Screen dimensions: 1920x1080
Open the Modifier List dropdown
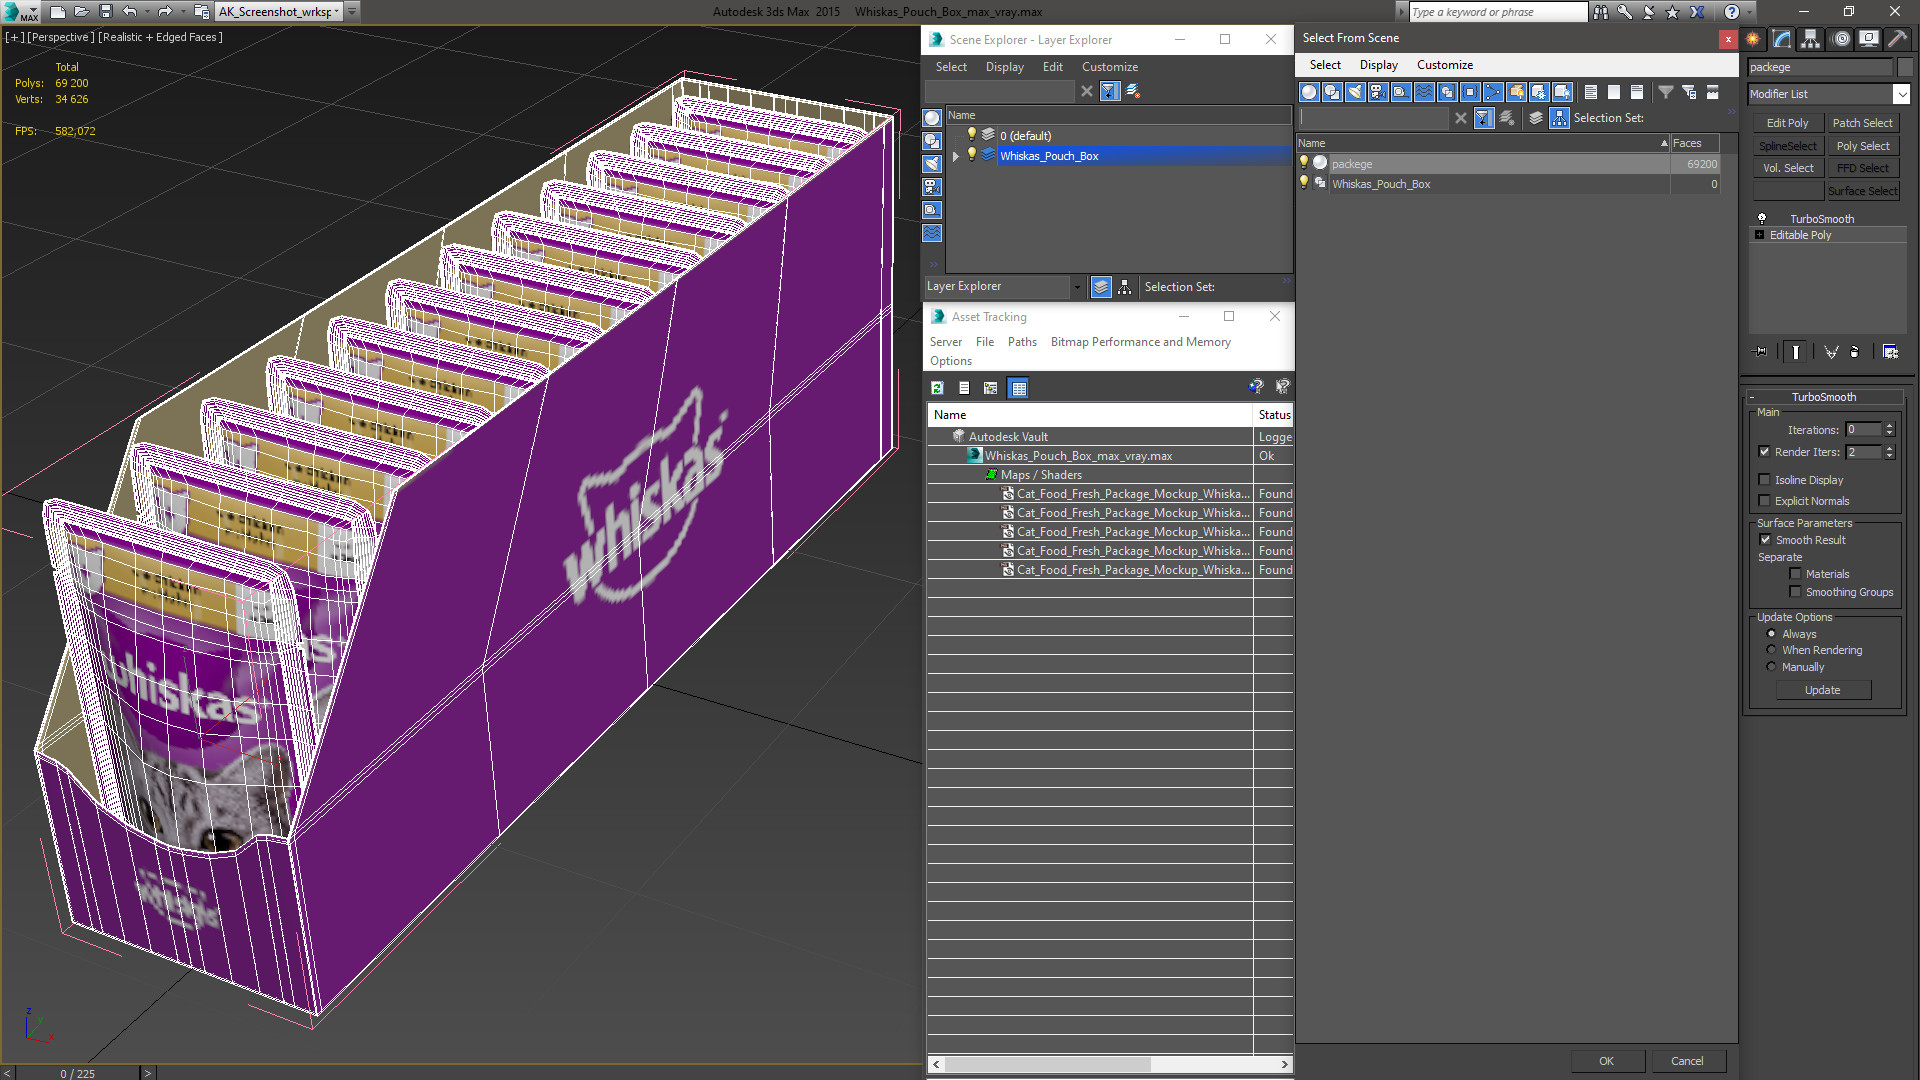click(x=1901, y=94)
